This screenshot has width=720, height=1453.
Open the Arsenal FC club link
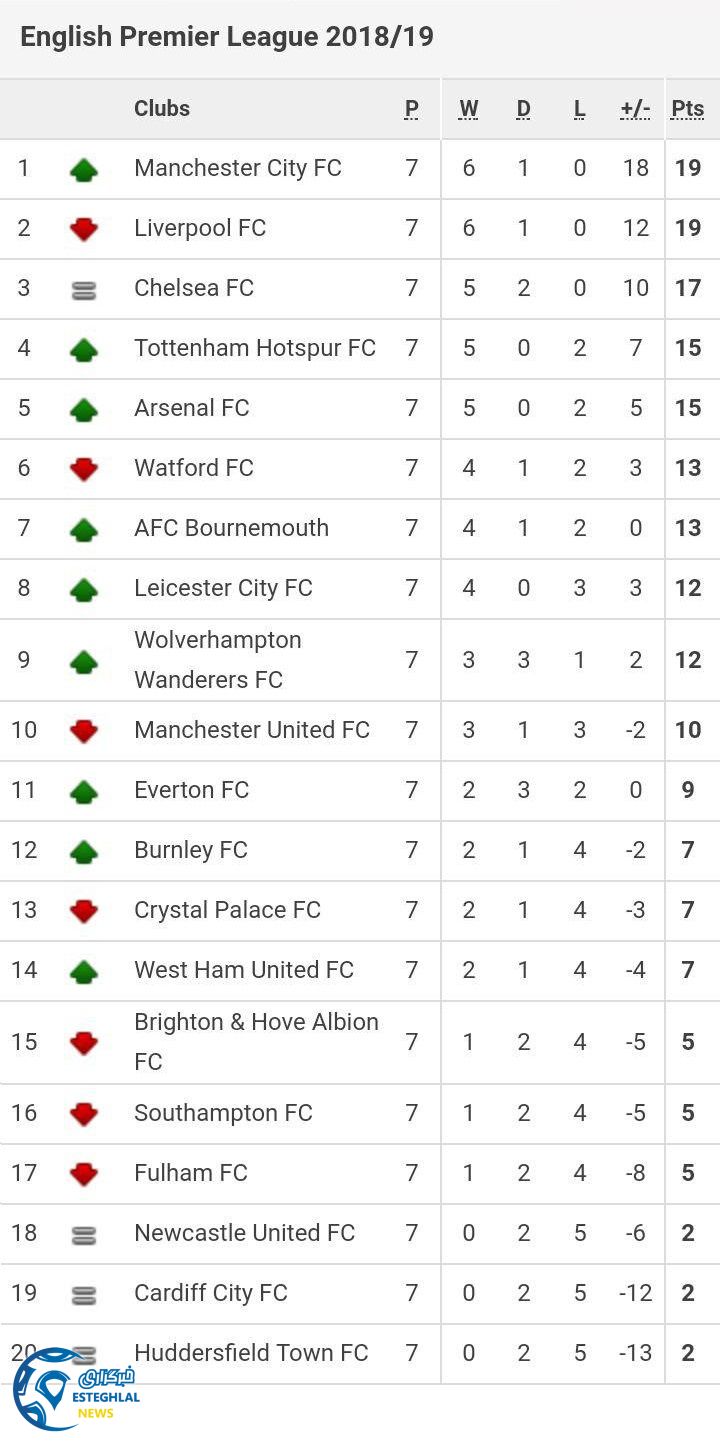click(192, 408)
